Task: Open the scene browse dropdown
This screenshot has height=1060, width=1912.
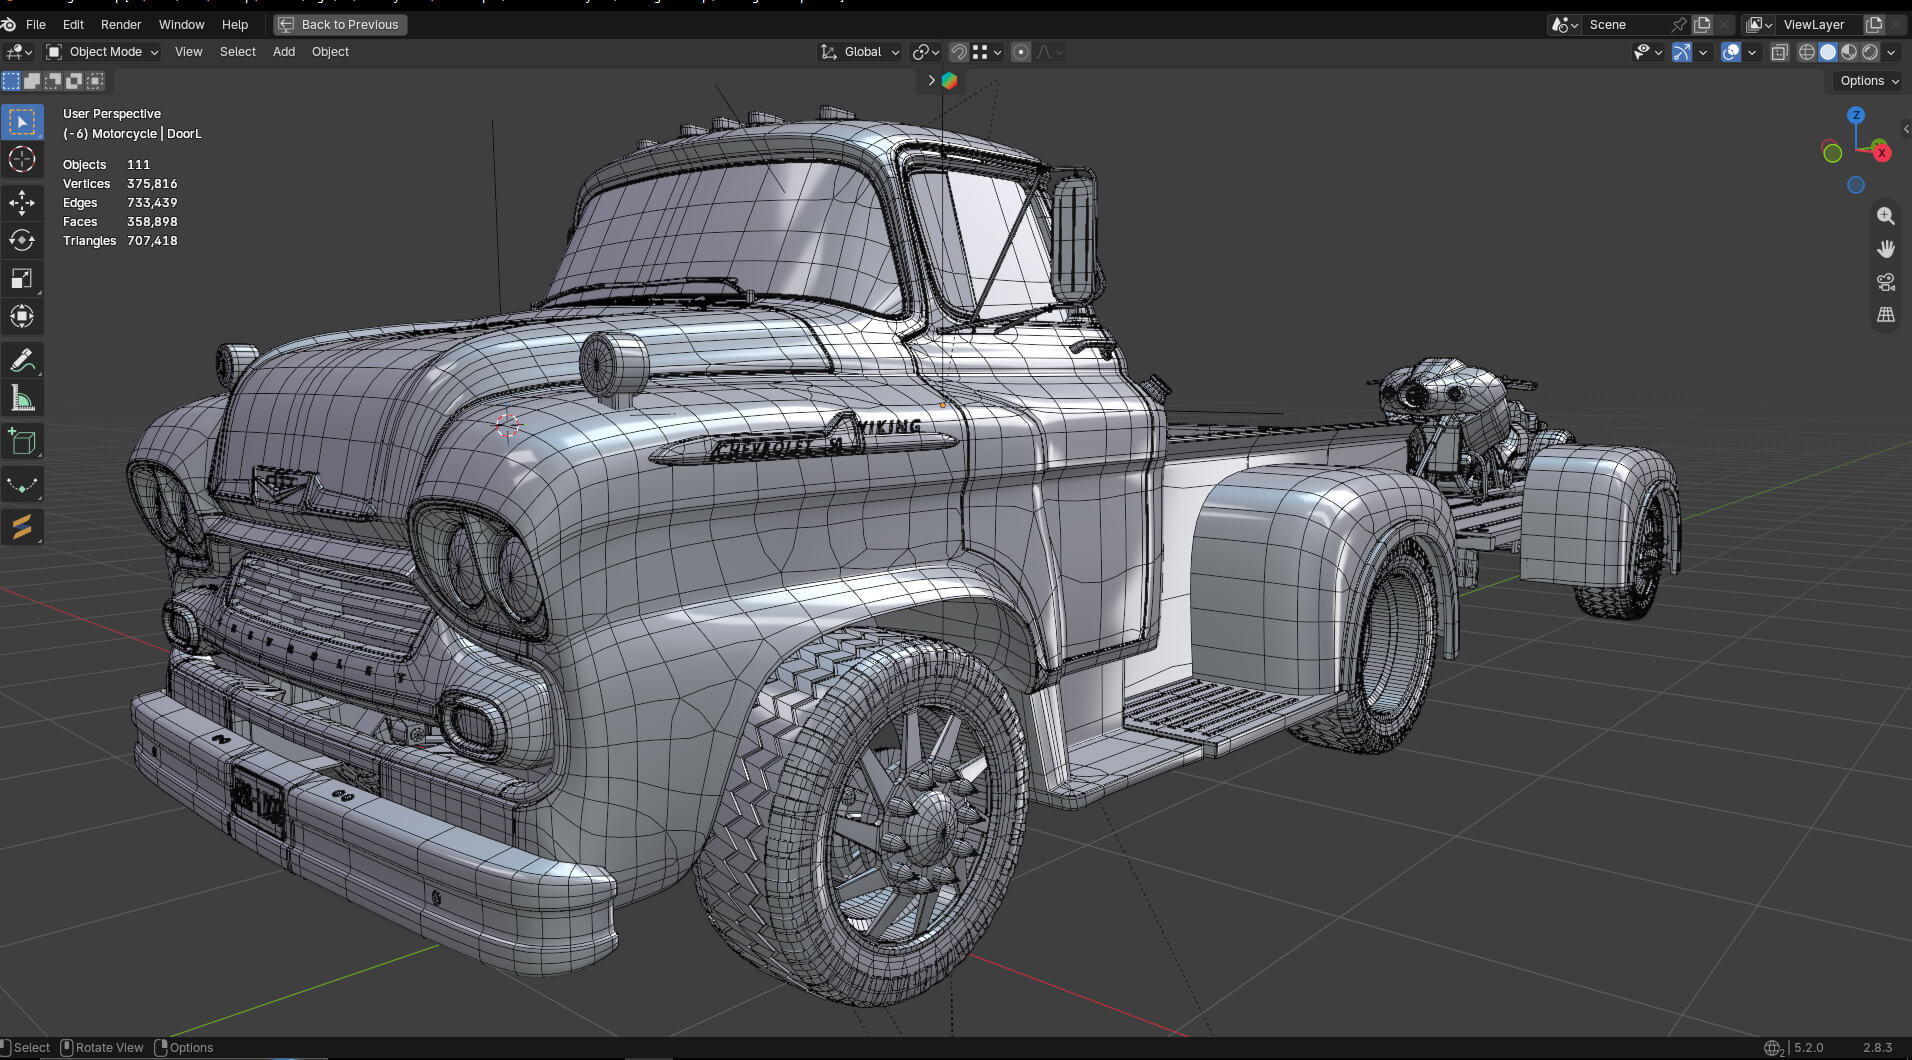Action: 1564,24
